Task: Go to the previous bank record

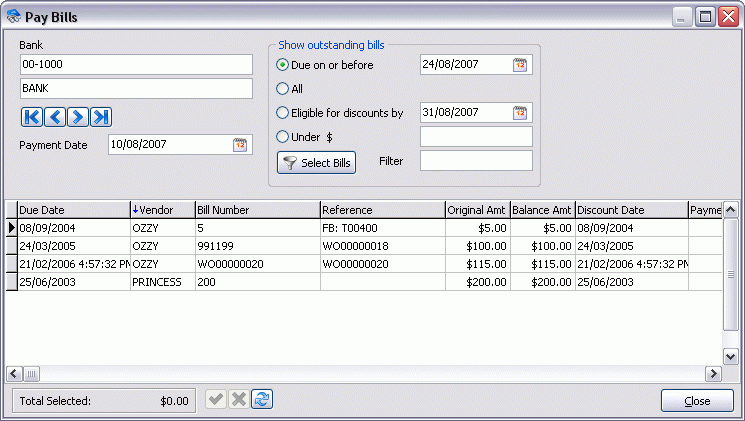Action: click(x=54, y=117)
